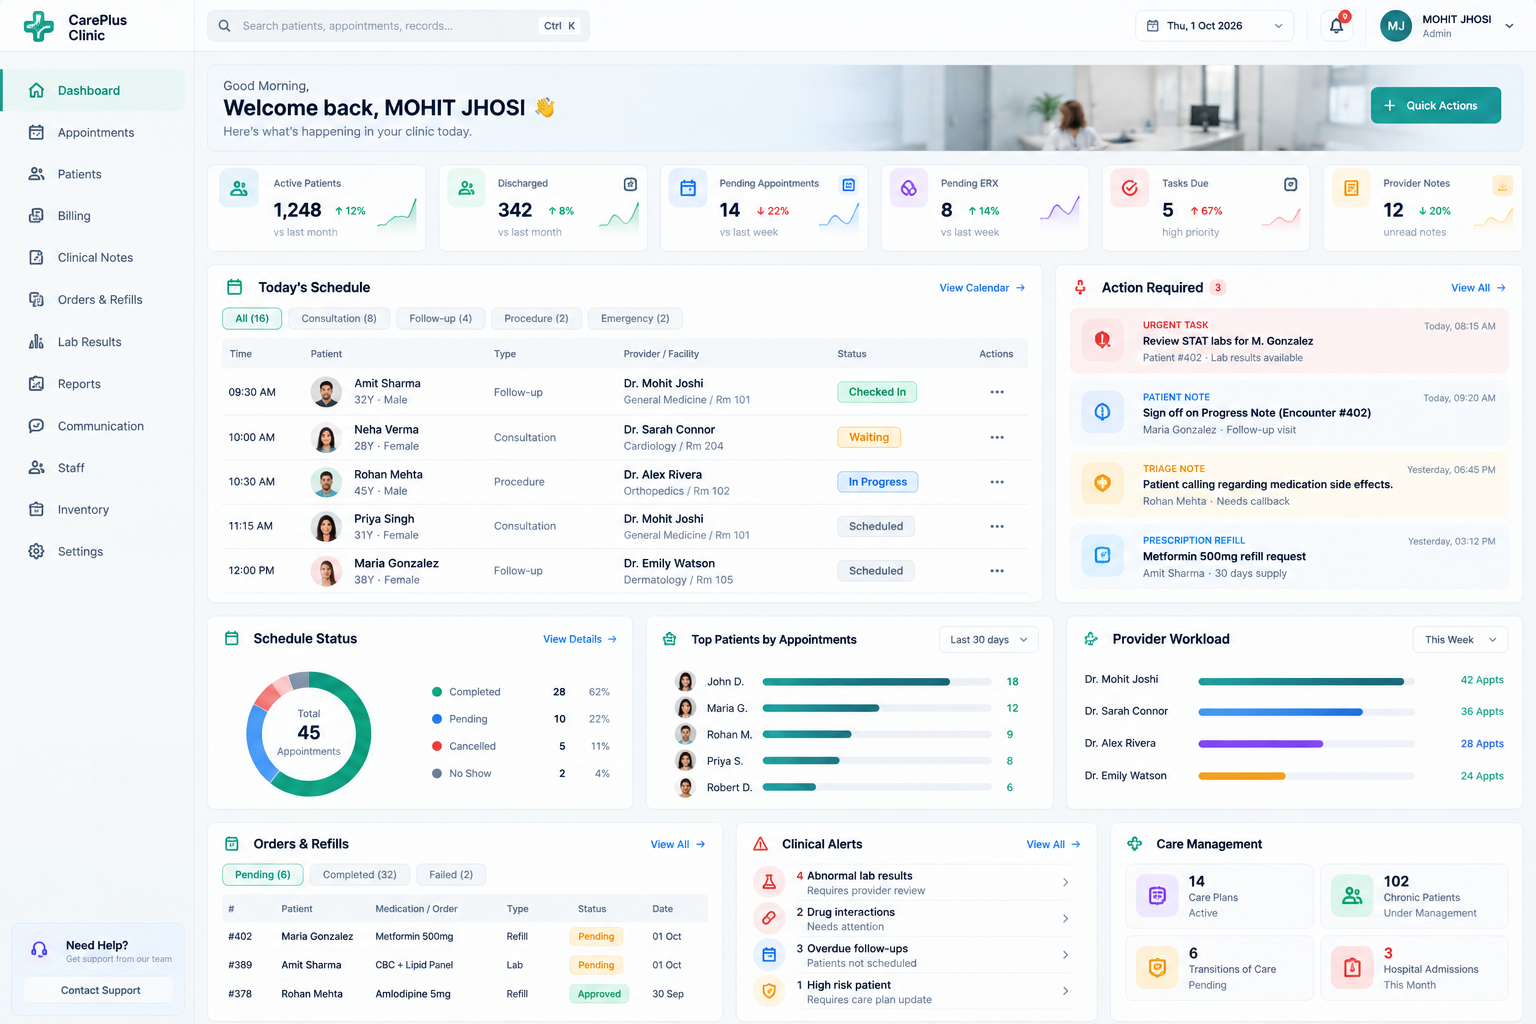Open the row actions menu for Maria Gonzalez
The image size is (1536, 1024).
point(997,571)
